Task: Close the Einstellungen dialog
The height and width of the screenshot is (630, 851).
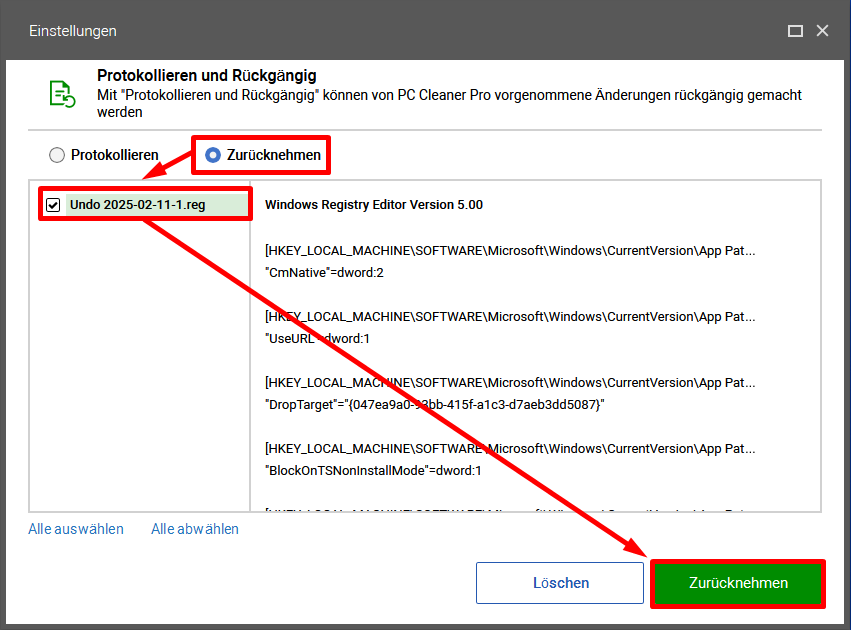Action: 822,31
